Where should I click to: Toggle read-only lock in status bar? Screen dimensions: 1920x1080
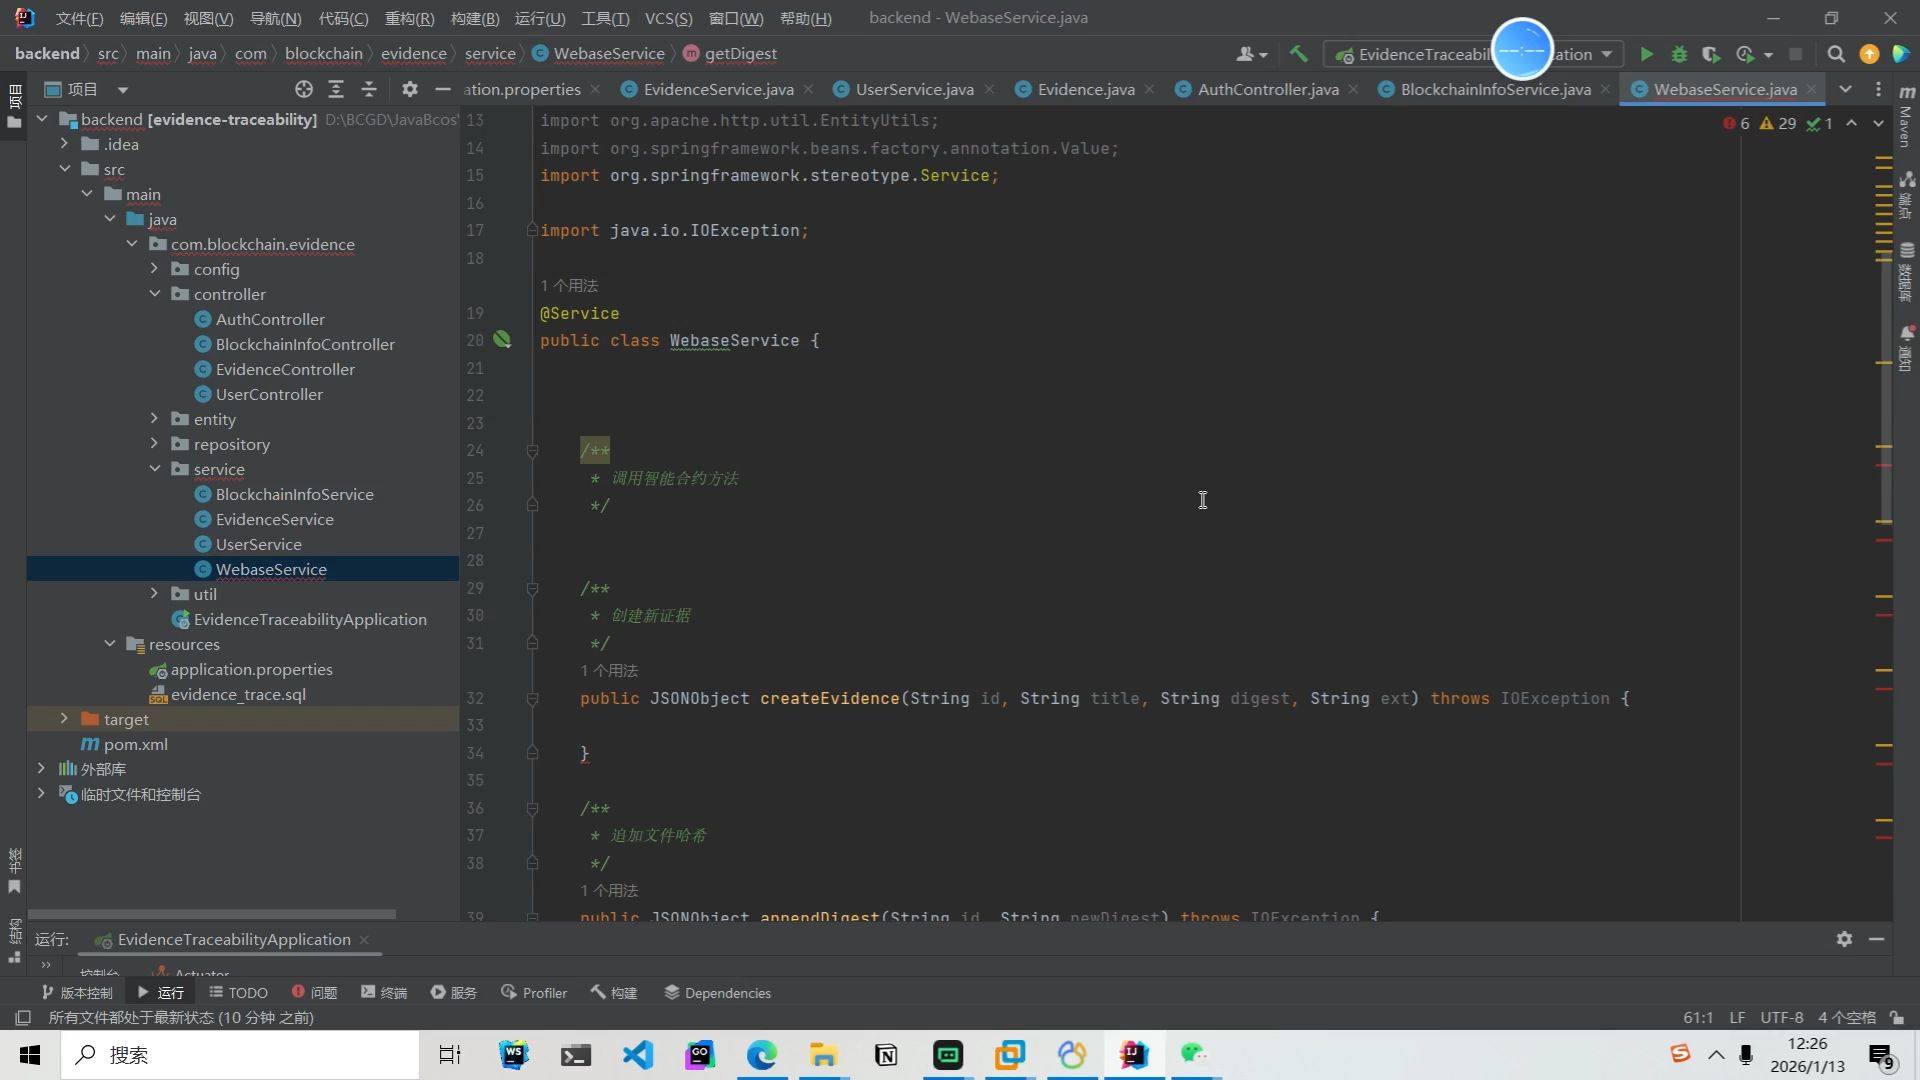(1897, 1017)
